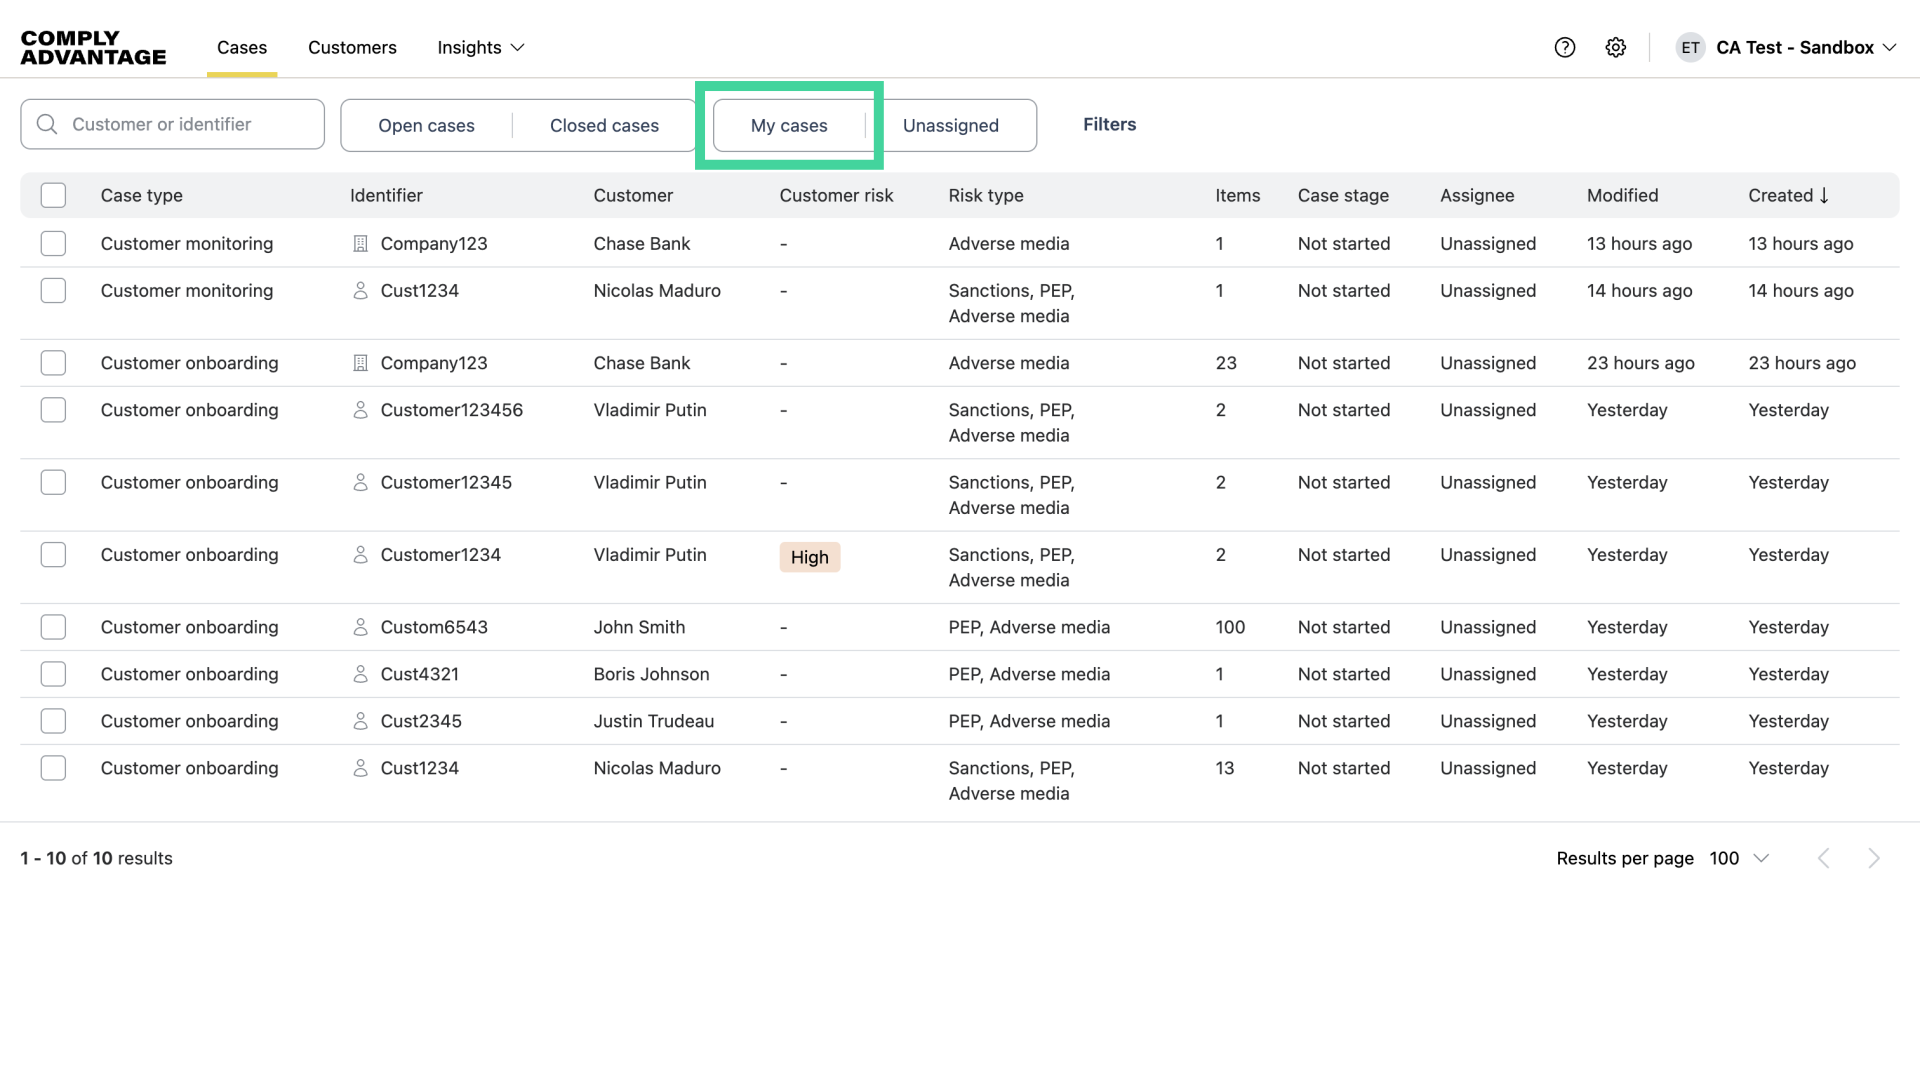Select the John Smith case checkbox
This screenshot has width=1920, height=1080.
tap(53, 627)
